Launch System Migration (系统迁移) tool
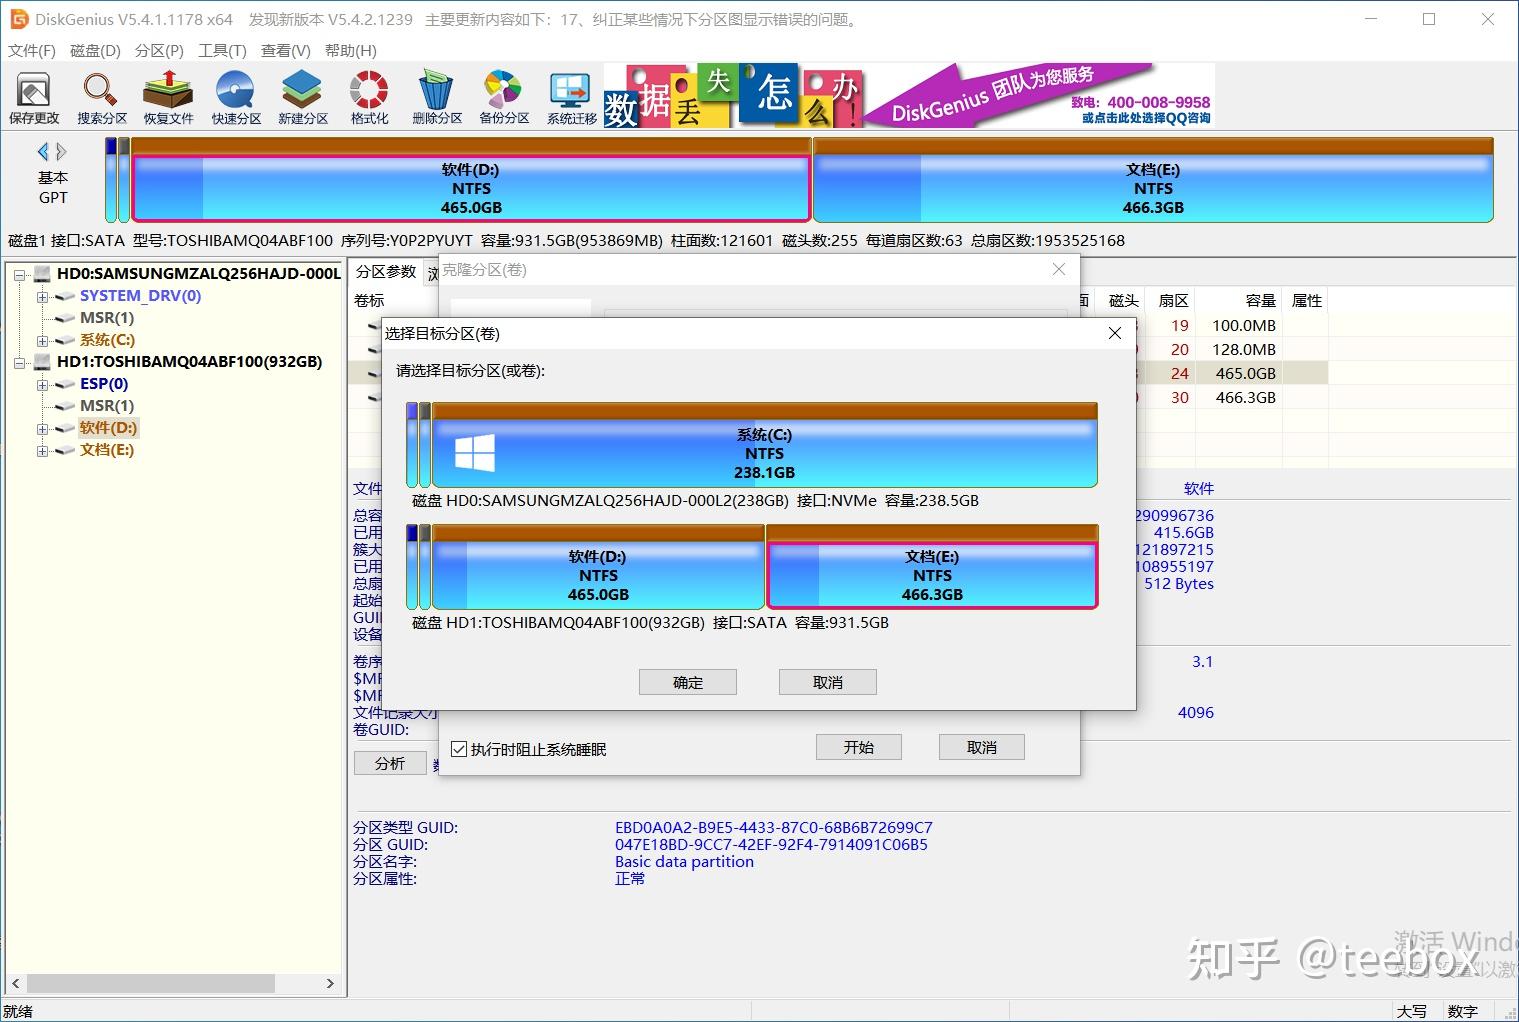 571,98
